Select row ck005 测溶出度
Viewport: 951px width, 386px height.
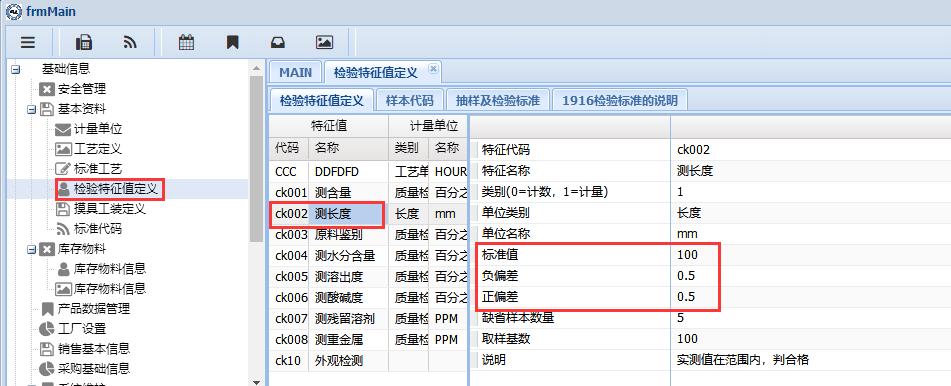pyautogui.click(x=368, y=277)
